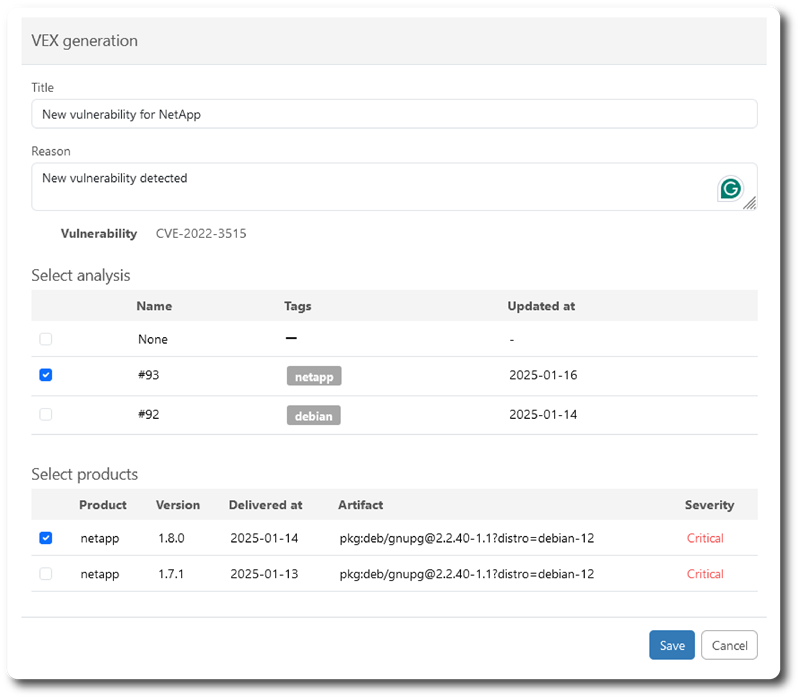Viewport: 800px width, 699px height.
Task: Click the Severity column header
Action: click(709, 505)
